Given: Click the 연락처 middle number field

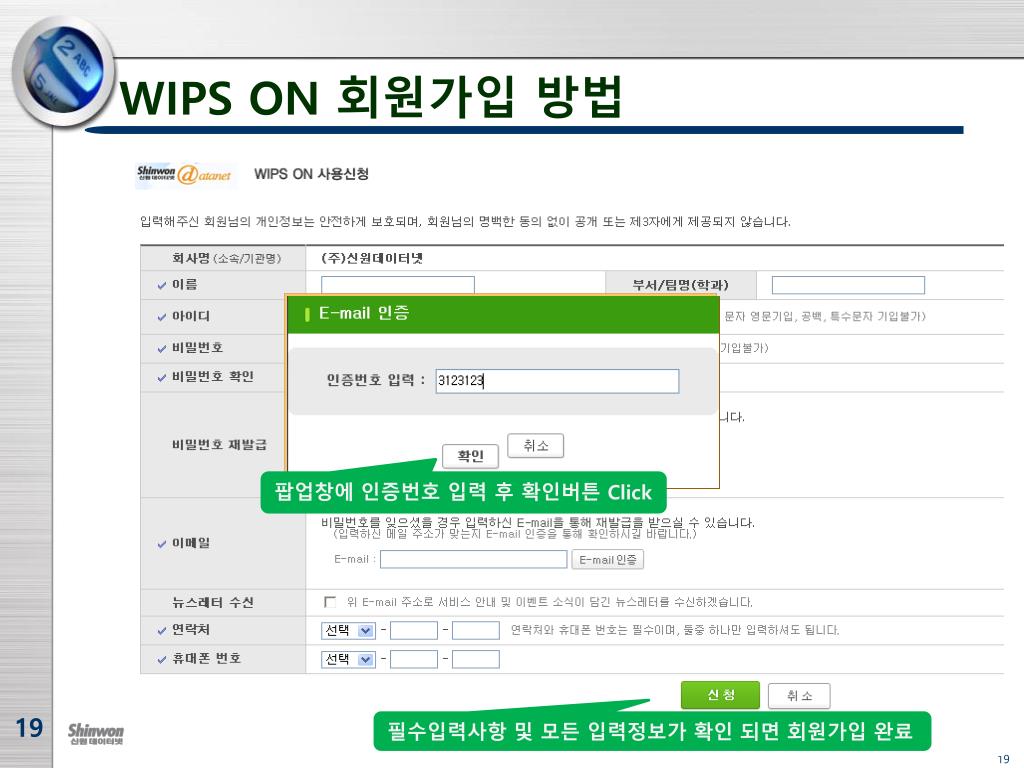Looking at the screenshot, I should (414, 631).
